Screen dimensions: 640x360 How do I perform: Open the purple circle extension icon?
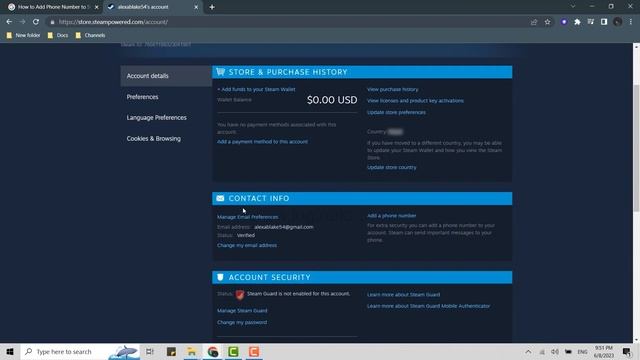click(x=564, y=22)
